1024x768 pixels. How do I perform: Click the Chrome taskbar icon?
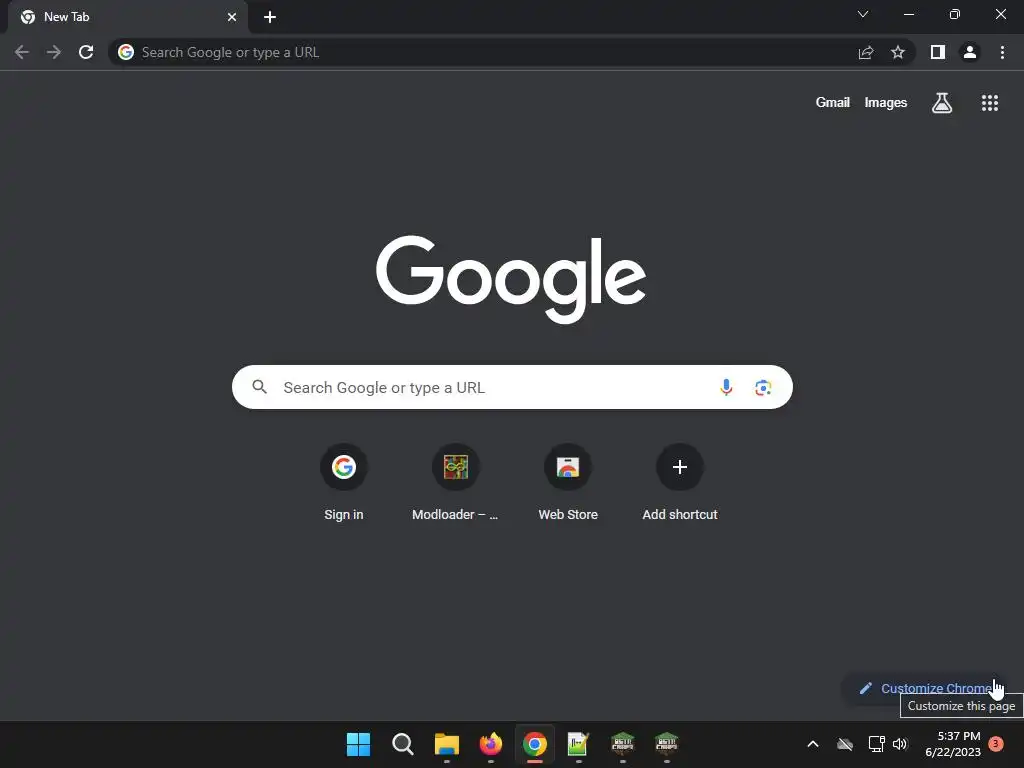[x=535, y=744]
